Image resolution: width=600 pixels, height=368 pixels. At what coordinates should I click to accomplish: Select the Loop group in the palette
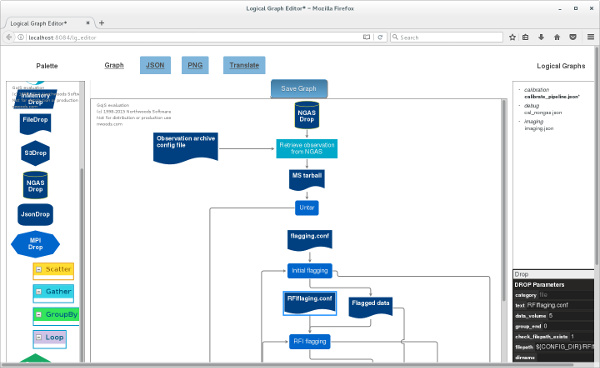(50, 339)
